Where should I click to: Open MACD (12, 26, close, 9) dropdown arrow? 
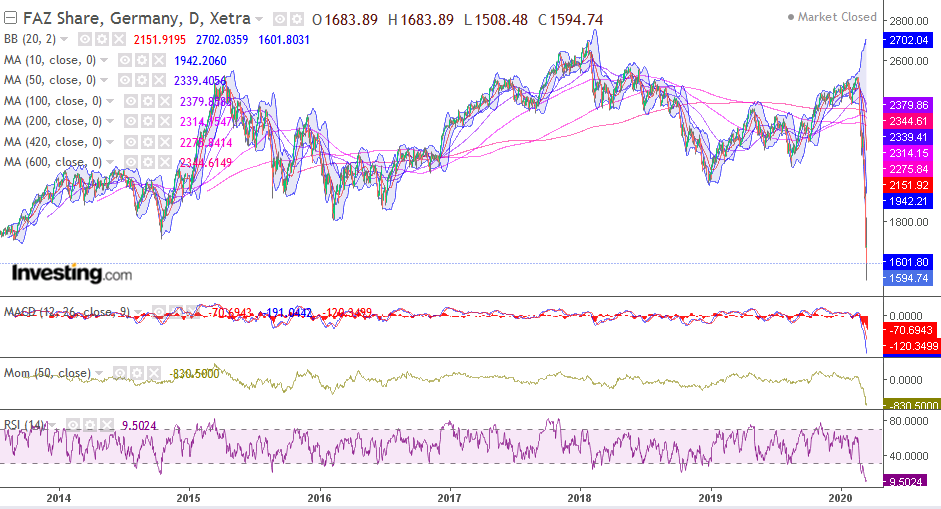point(139,312)
